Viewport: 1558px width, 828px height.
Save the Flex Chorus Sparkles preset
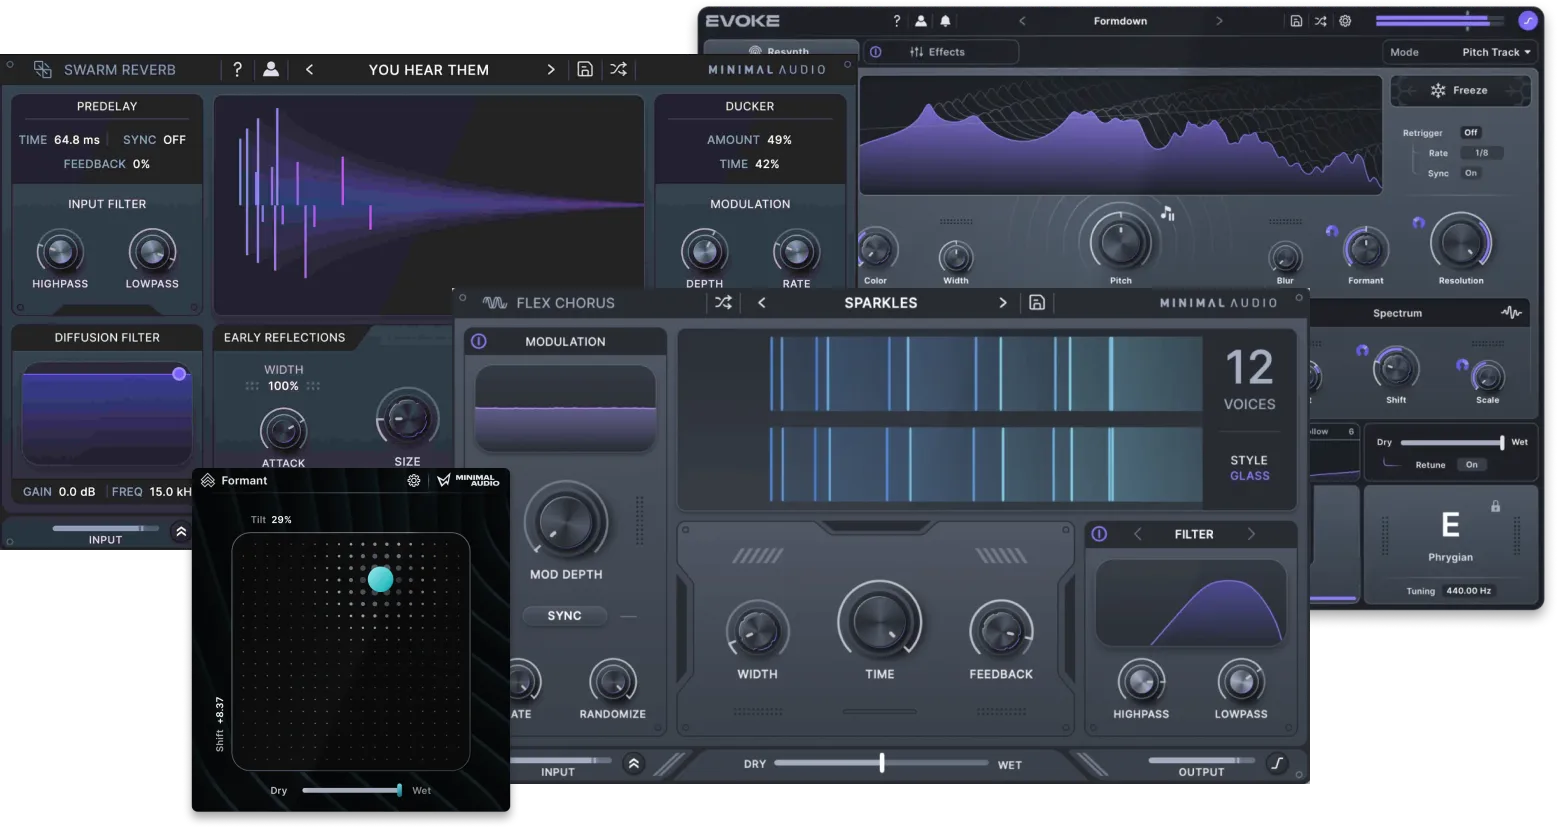[1037, 302]
